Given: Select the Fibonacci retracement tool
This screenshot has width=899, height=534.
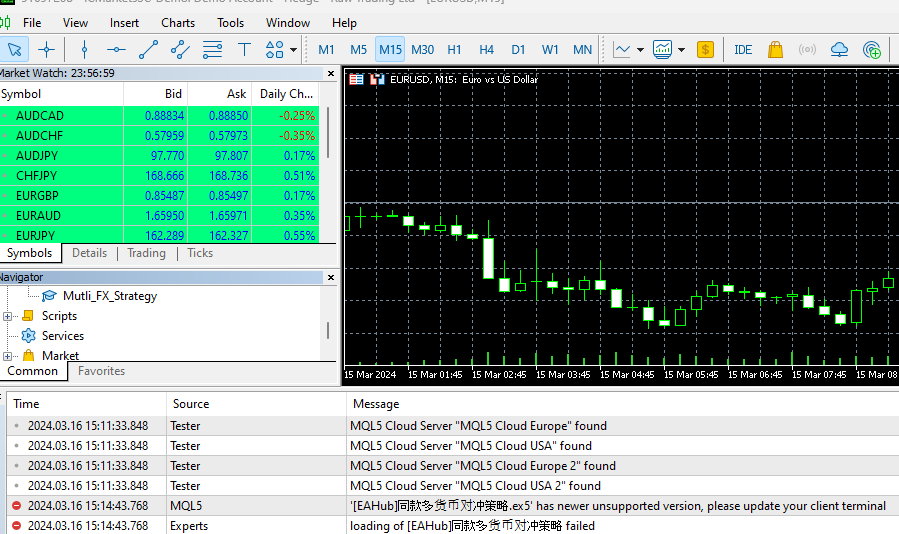Looking at the screenshot, I should 212,50.
